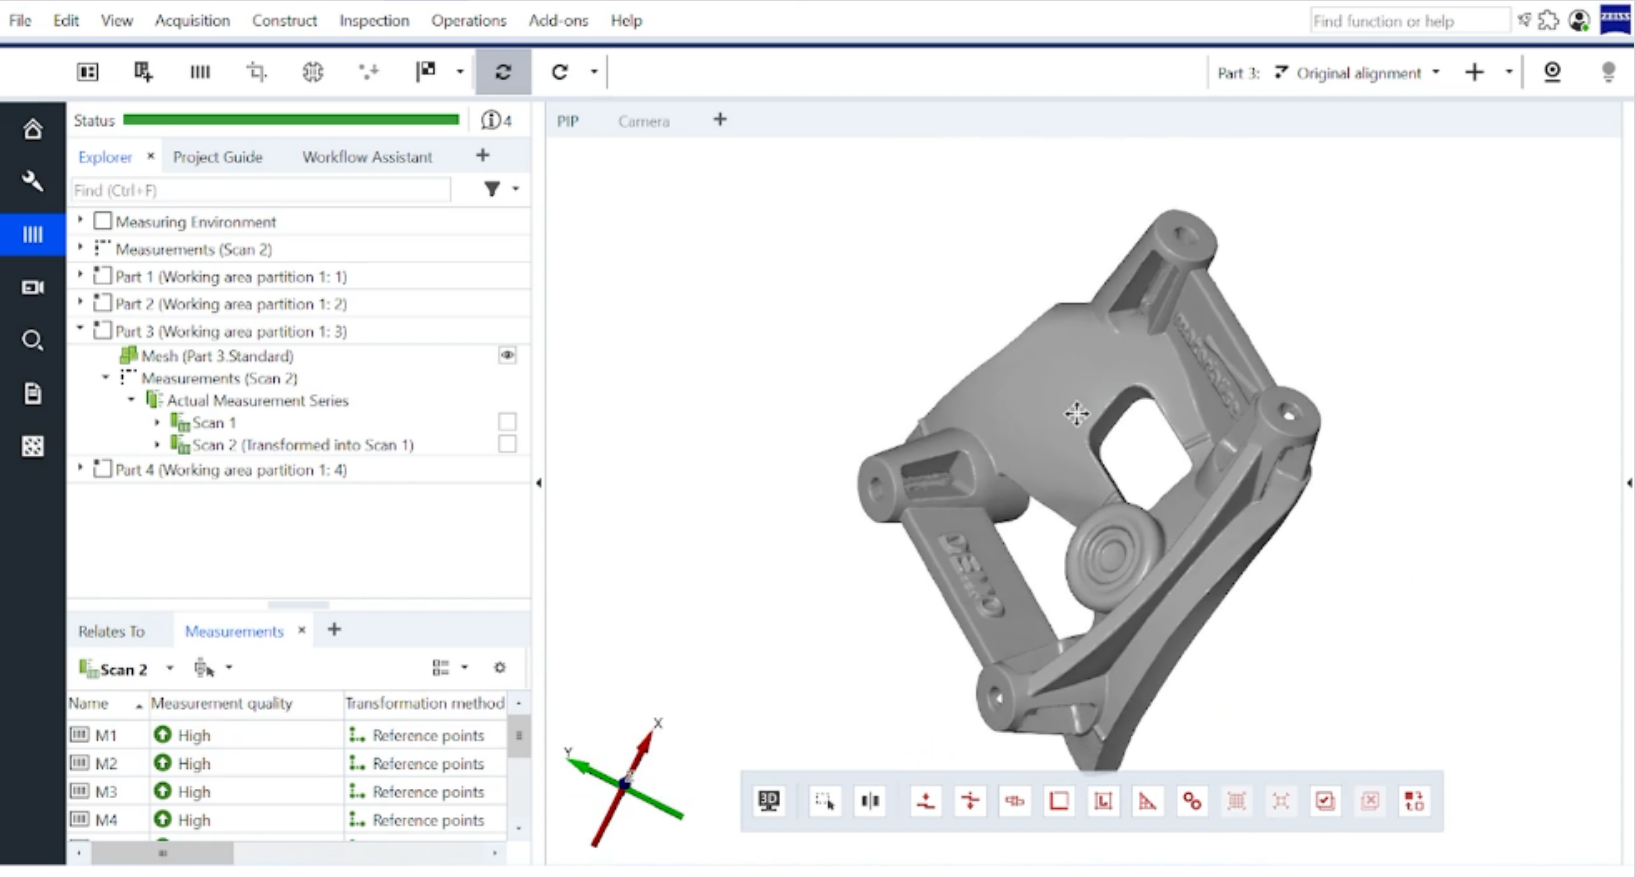
Task: Open the Inspection menu
Action: coord(374,20)
